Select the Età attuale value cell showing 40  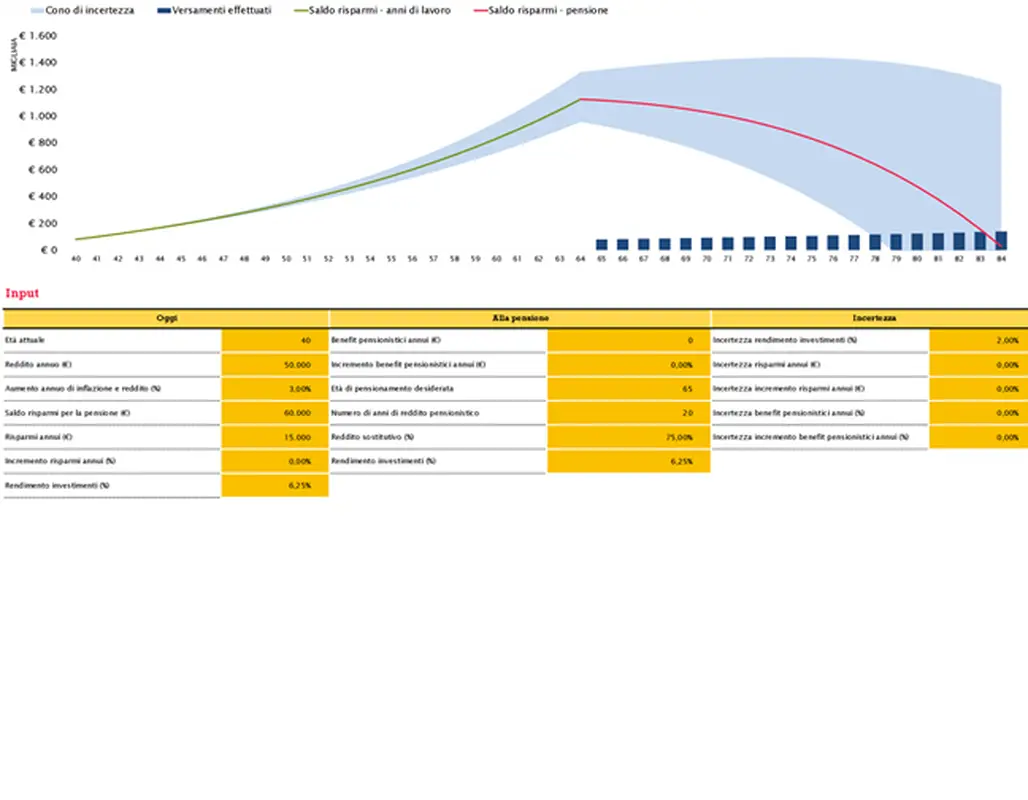pos(275,340)
